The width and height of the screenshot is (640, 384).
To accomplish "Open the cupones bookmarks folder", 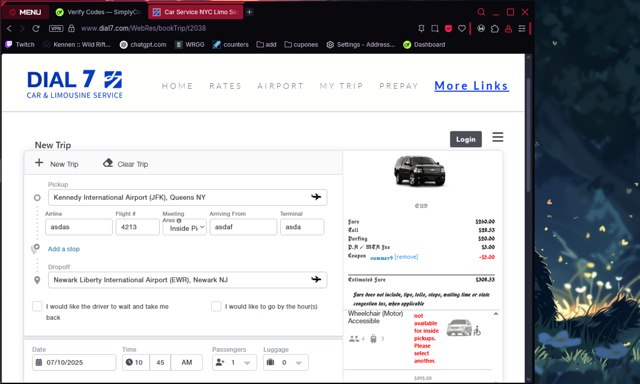I will [301, 44].
